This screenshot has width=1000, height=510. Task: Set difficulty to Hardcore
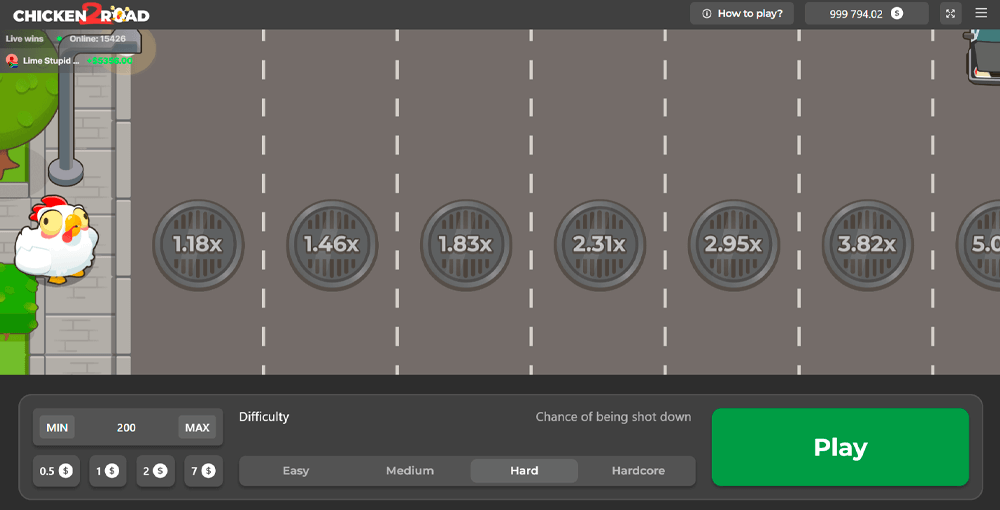(x=638, y=471)
